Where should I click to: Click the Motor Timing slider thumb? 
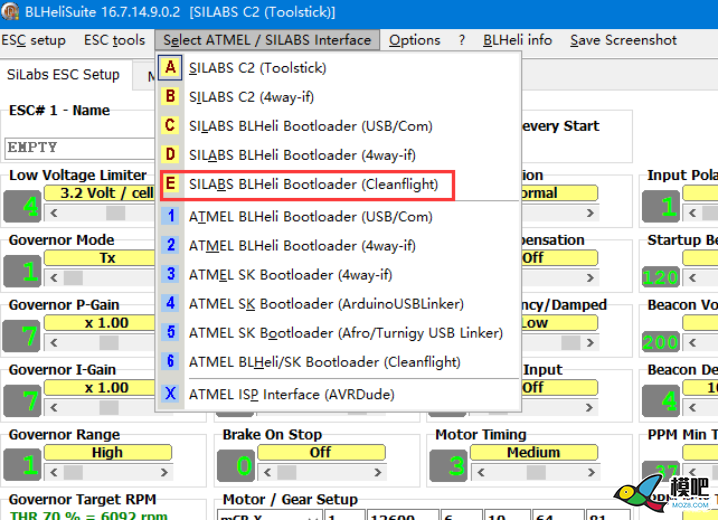pyautogui.click(x=536, y=472)
